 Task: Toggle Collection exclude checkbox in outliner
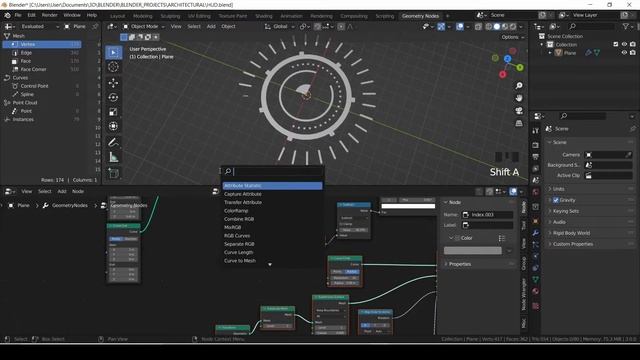point(616,44)
